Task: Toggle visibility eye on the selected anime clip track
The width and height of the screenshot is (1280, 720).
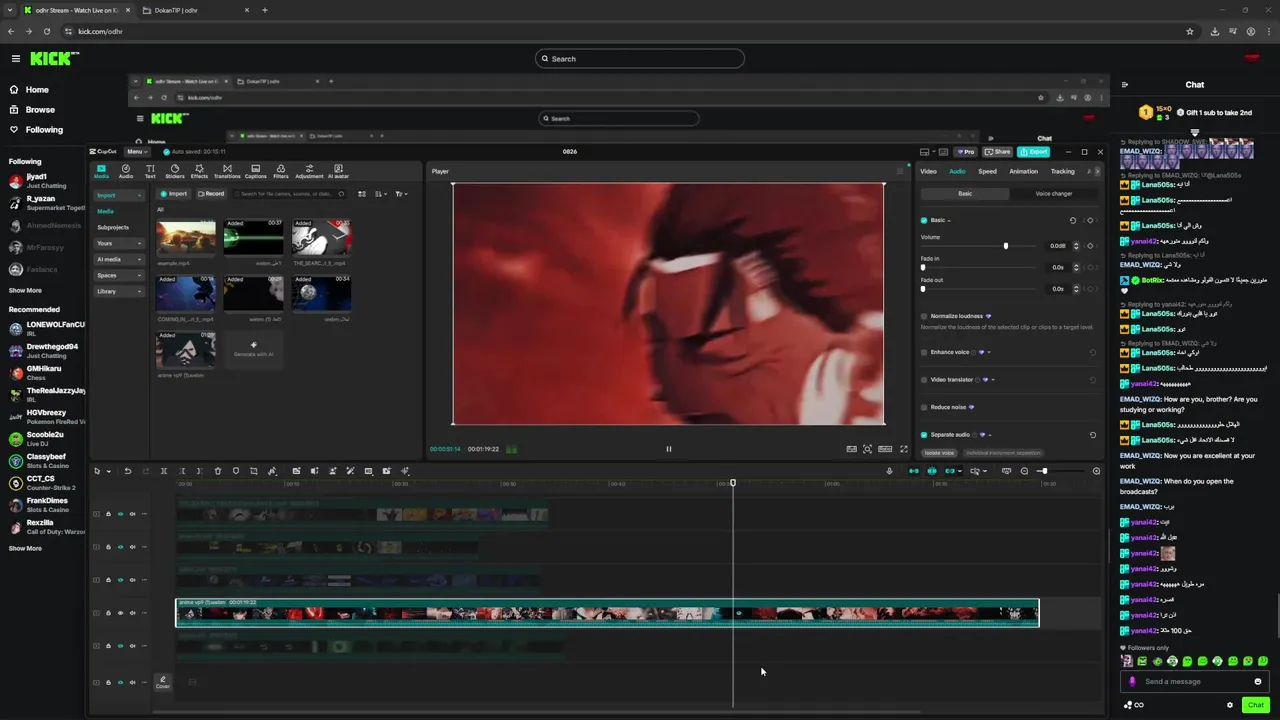Action: [x=120, y=613]
